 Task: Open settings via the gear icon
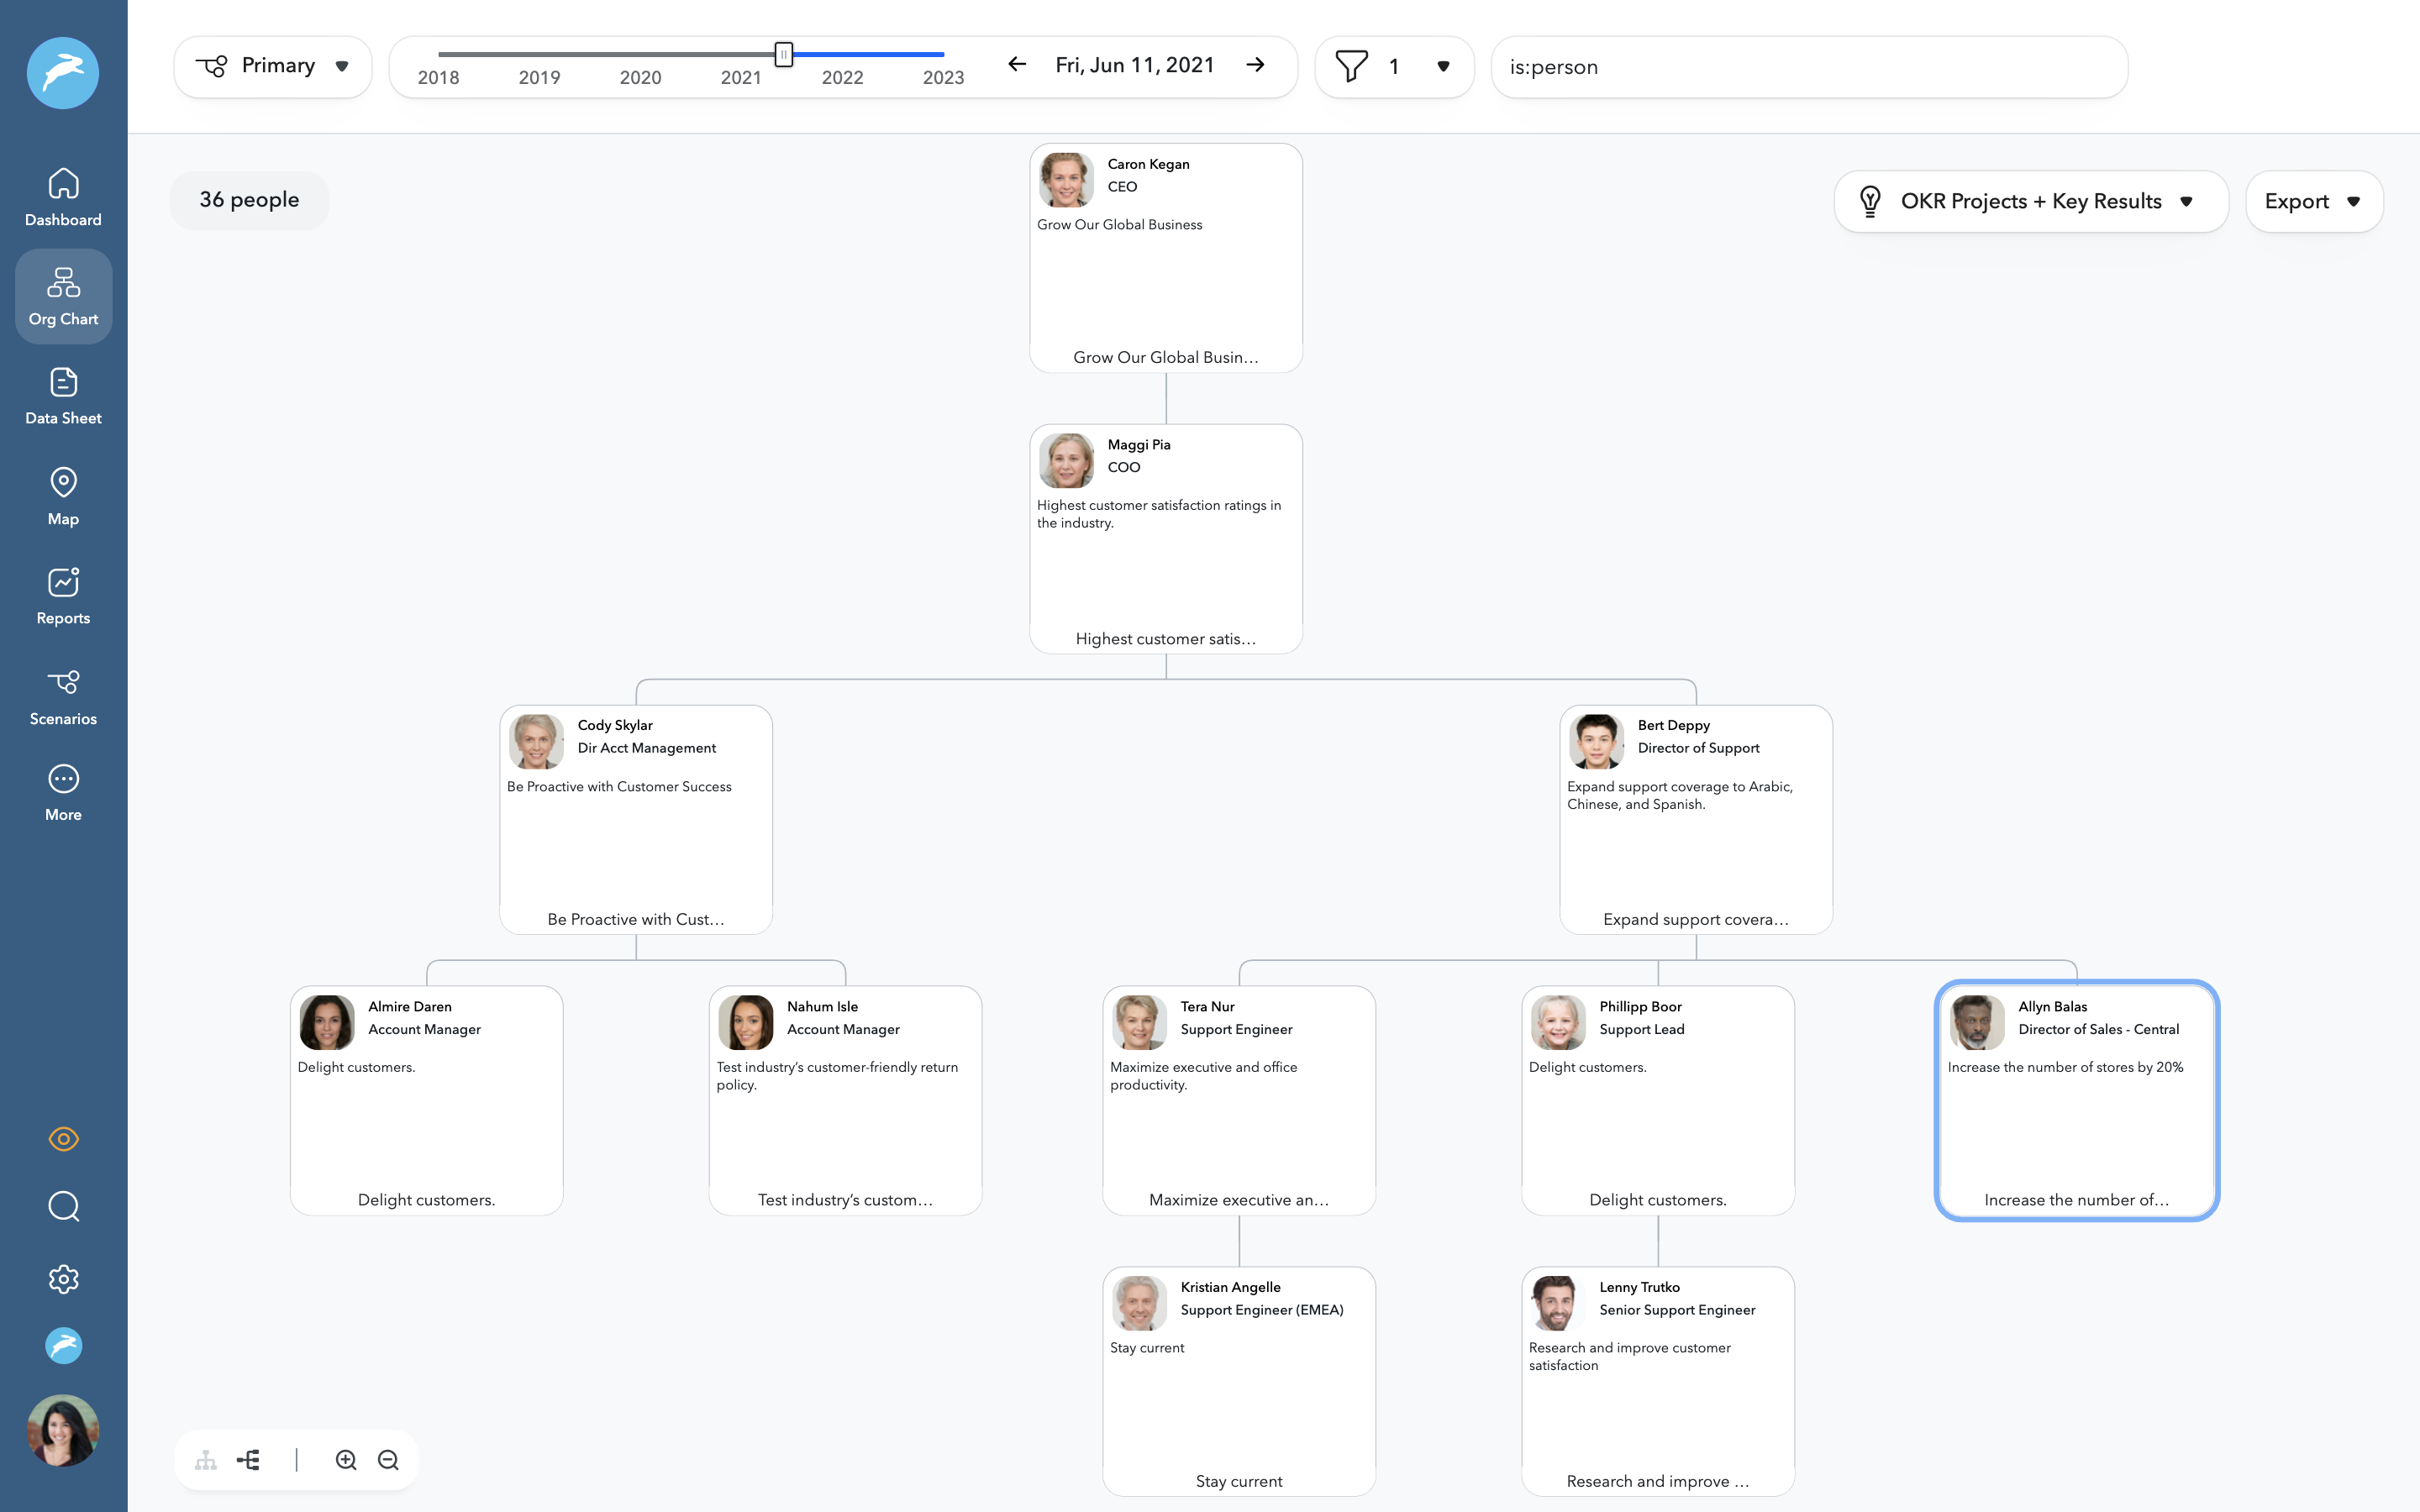[63, 1279]
